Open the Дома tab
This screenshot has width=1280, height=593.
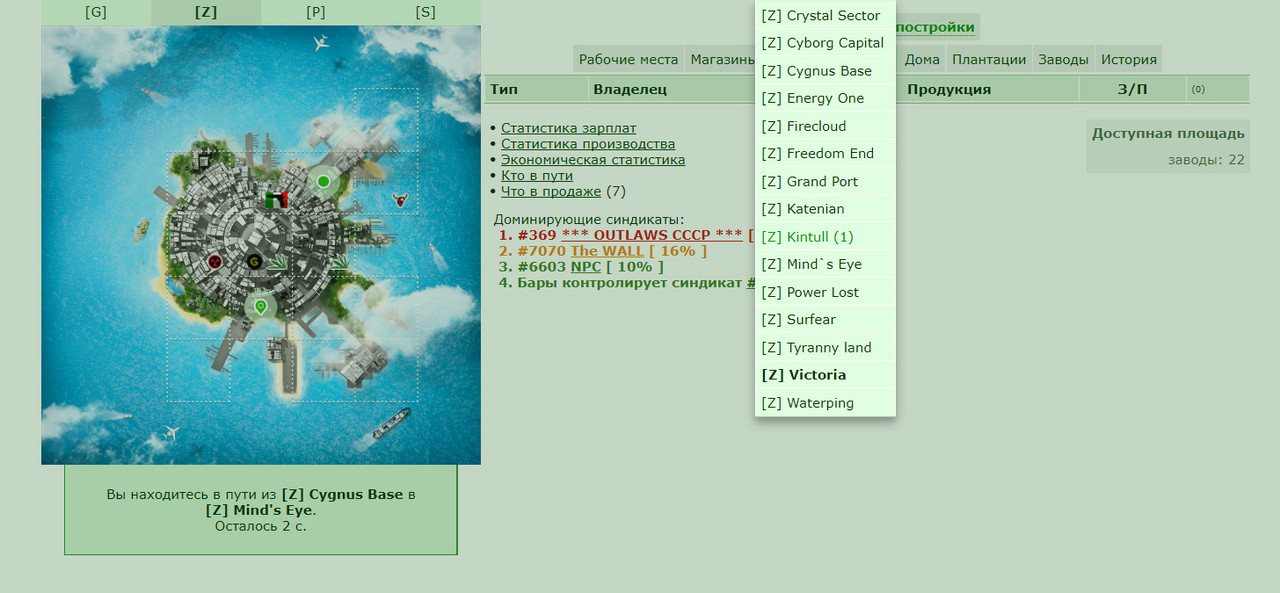pyautogui.click(x=922, y=59)
